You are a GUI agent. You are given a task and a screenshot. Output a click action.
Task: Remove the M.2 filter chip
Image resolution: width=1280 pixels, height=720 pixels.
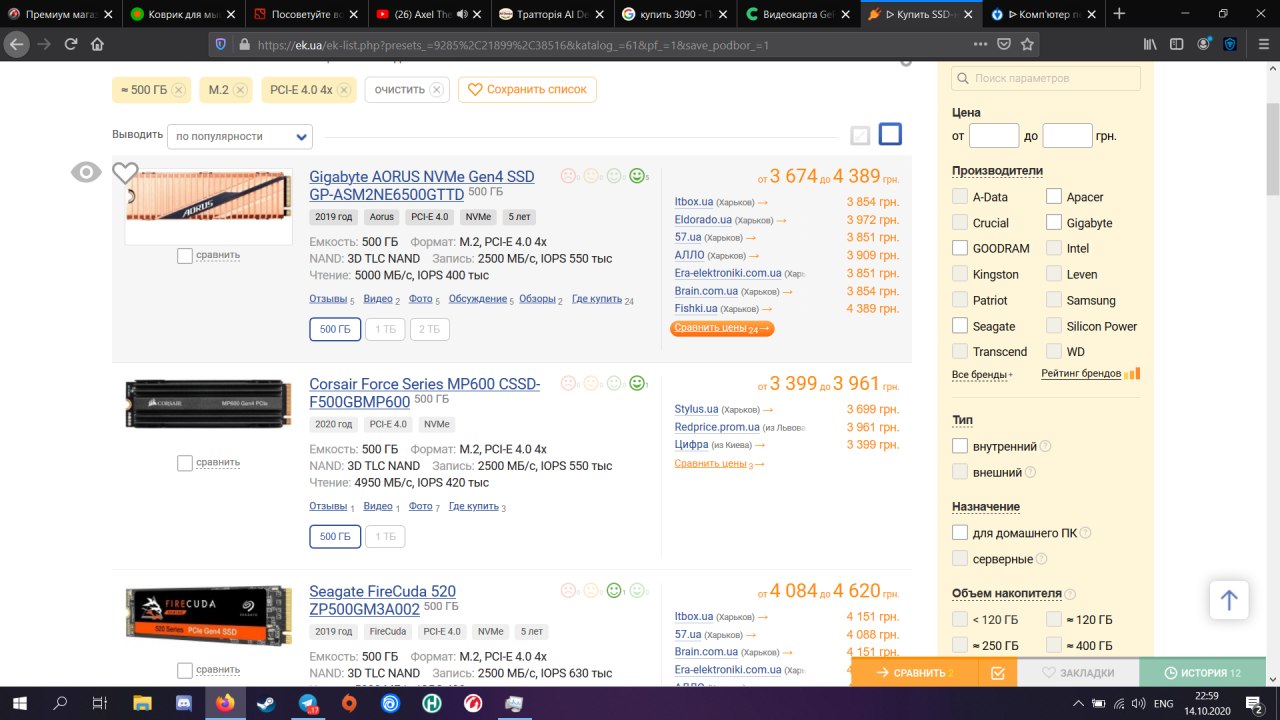(241, 90)
